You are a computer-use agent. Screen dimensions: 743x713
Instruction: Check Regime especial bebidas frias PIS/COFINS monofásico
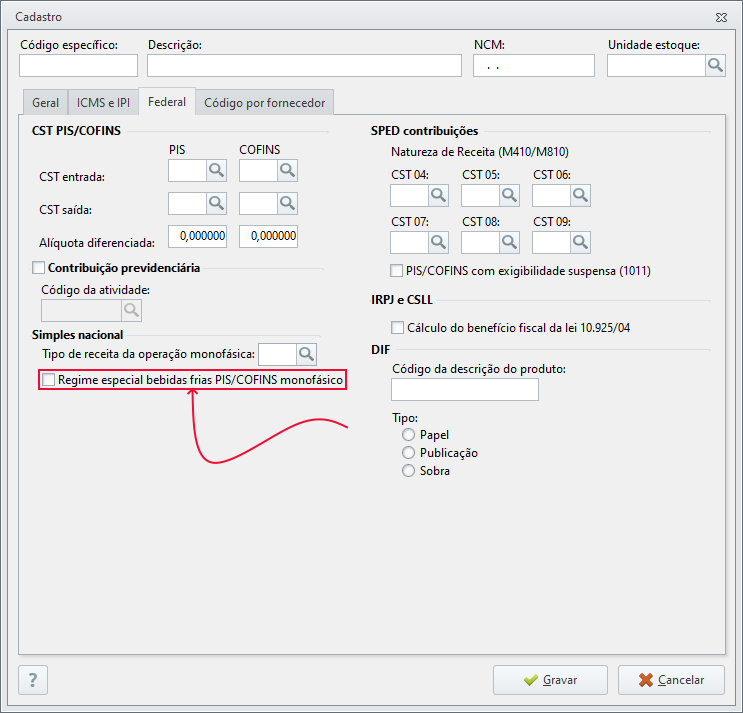click(x=48, y=380)
